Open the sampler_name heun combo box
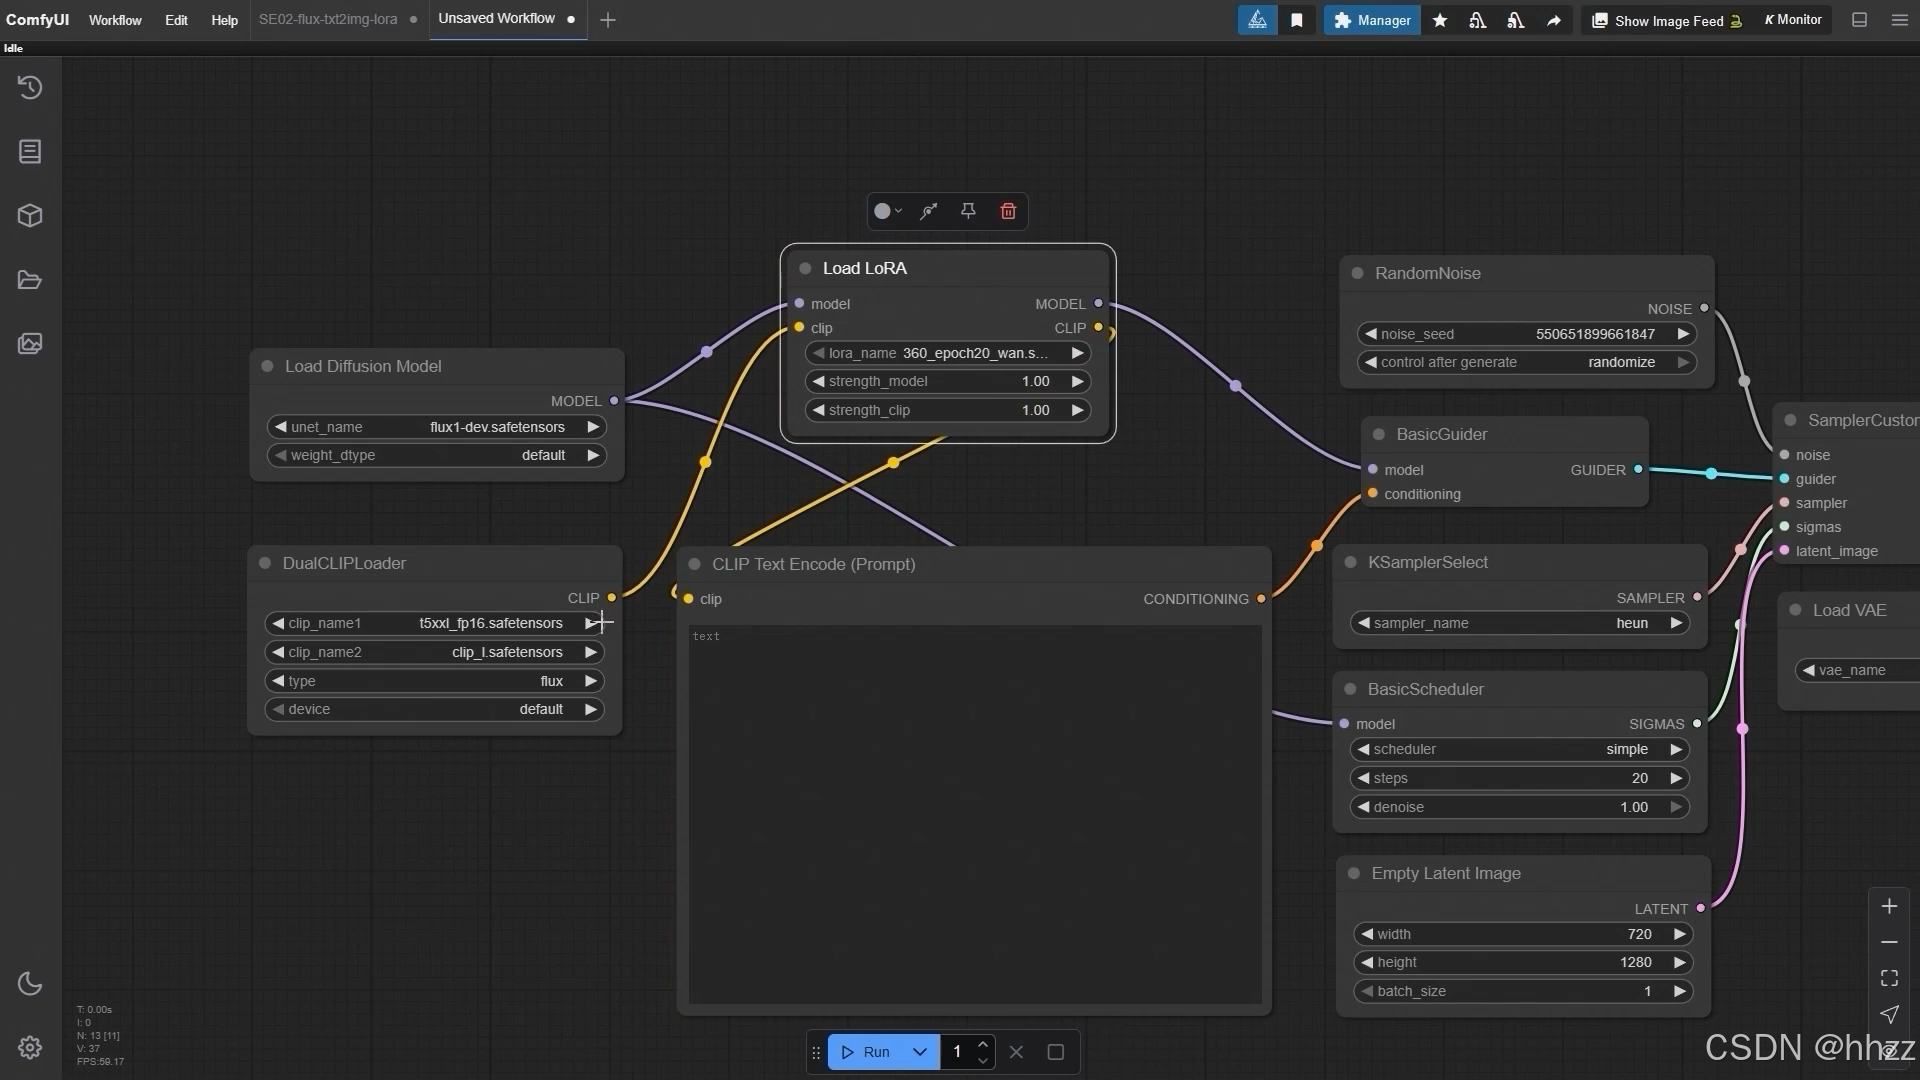 (1518, 623)
